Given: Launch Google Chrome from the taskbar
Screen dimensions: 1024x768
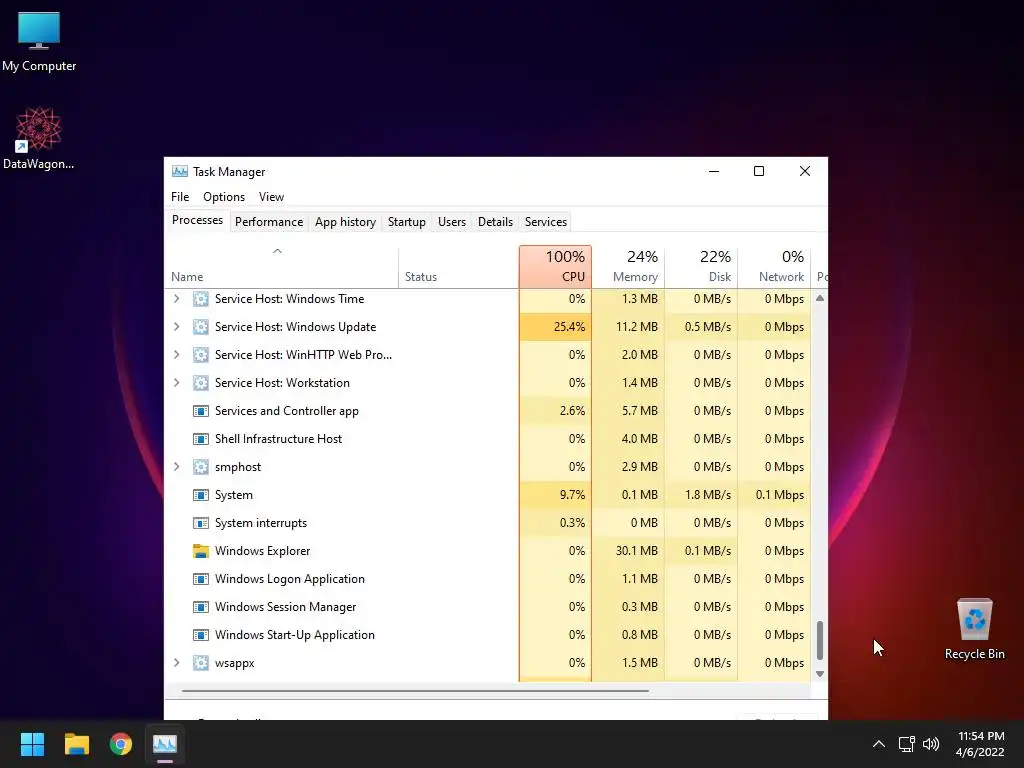Looking at the screenshot, I should (121, 744).
